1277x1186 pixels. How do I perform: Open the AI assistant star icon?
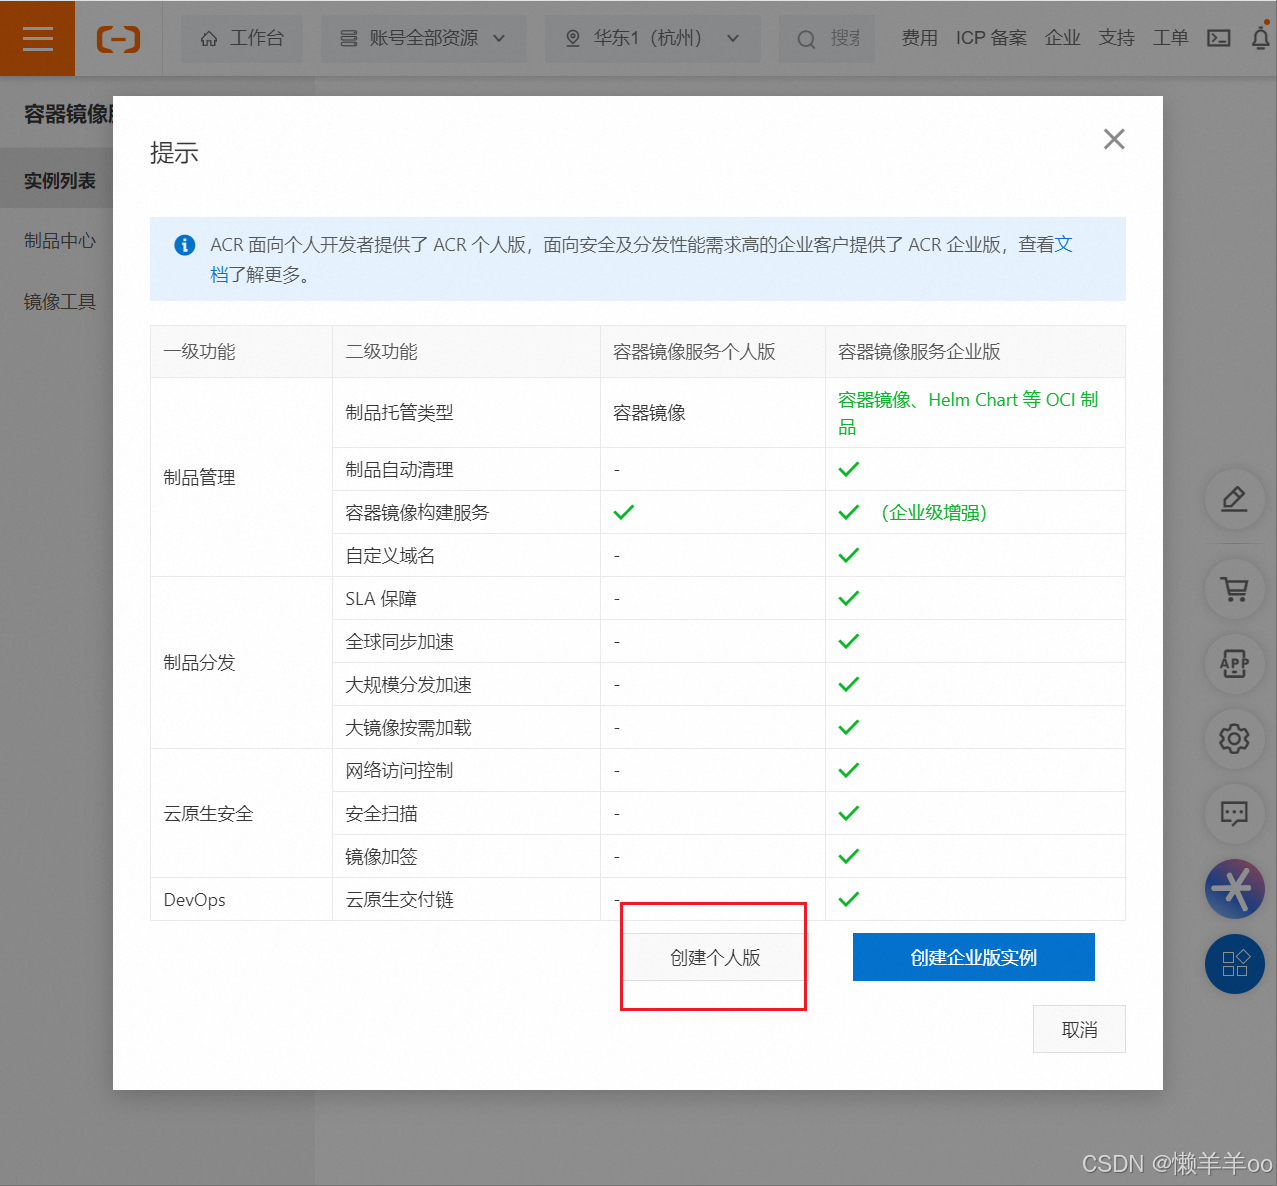click(x=1234, y=889)
